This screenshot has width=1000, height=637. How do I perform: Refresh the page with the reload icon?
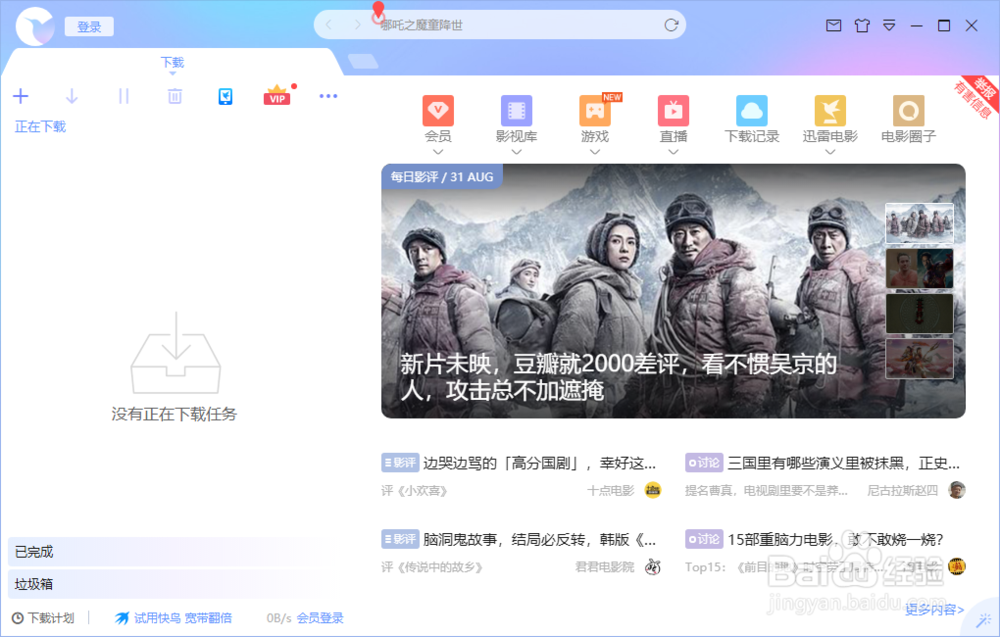[671, 25]
